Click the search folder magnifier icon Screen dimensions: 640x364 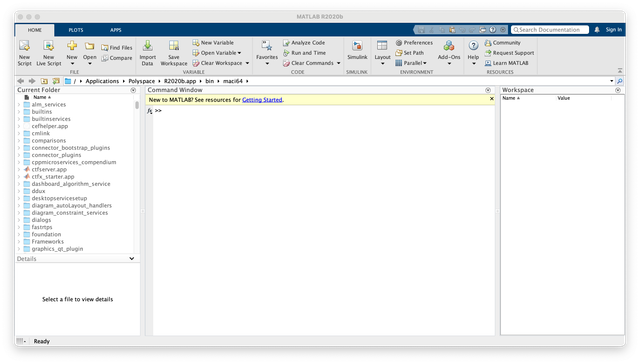pyautogui.click(x=620, y=81)
